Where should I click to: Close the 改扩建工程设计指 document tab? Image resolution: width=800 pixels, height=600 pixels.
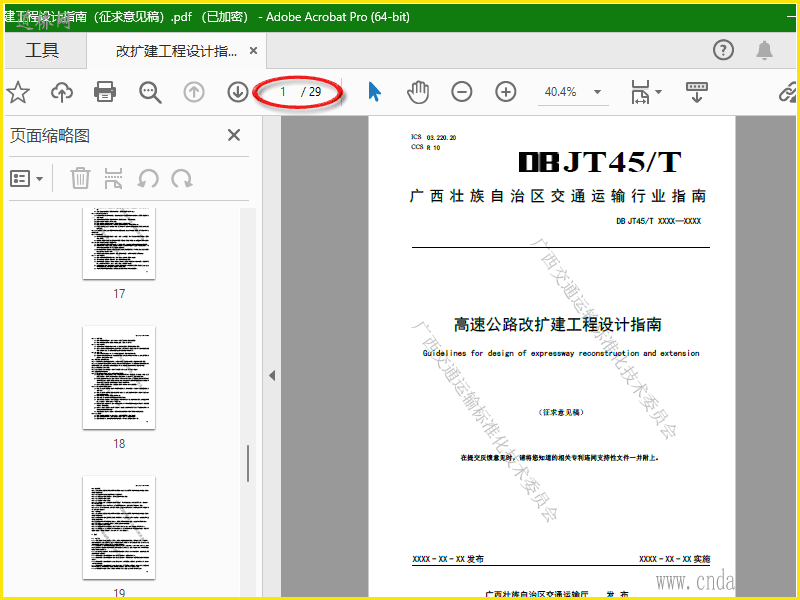253,51
